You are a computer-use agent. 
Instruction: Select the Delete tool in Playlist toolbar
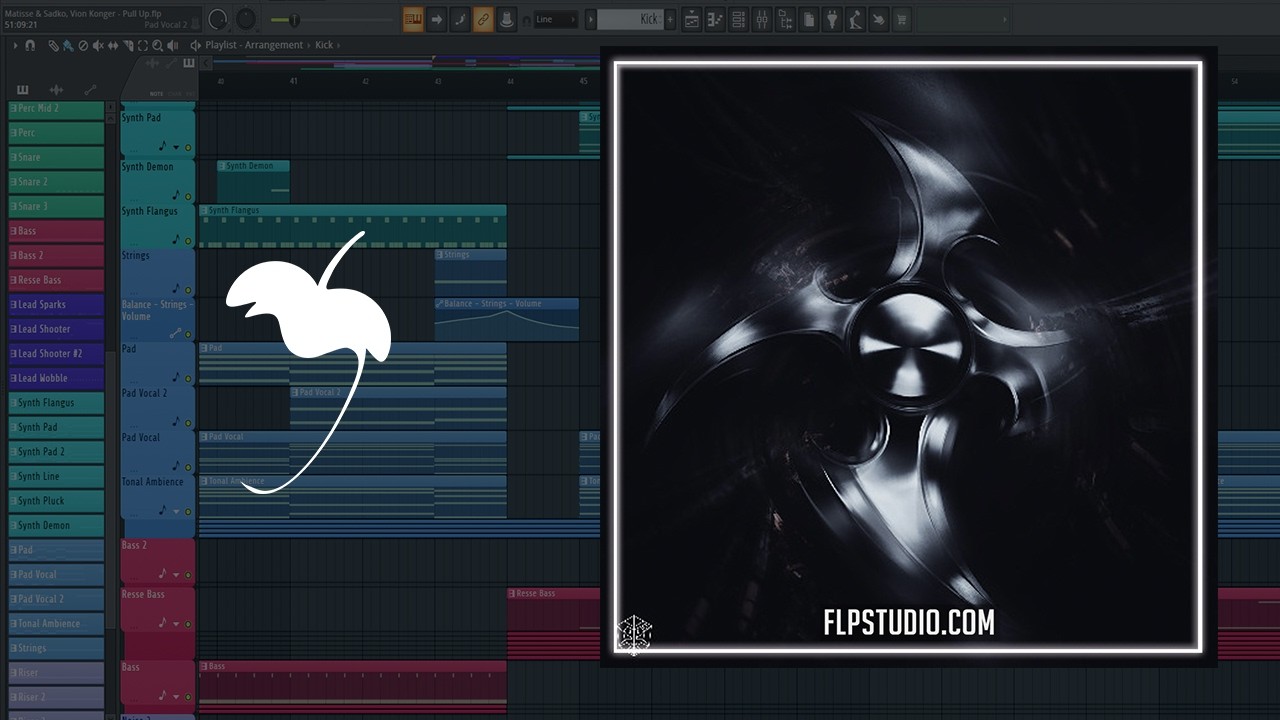(x=83, y=45)
